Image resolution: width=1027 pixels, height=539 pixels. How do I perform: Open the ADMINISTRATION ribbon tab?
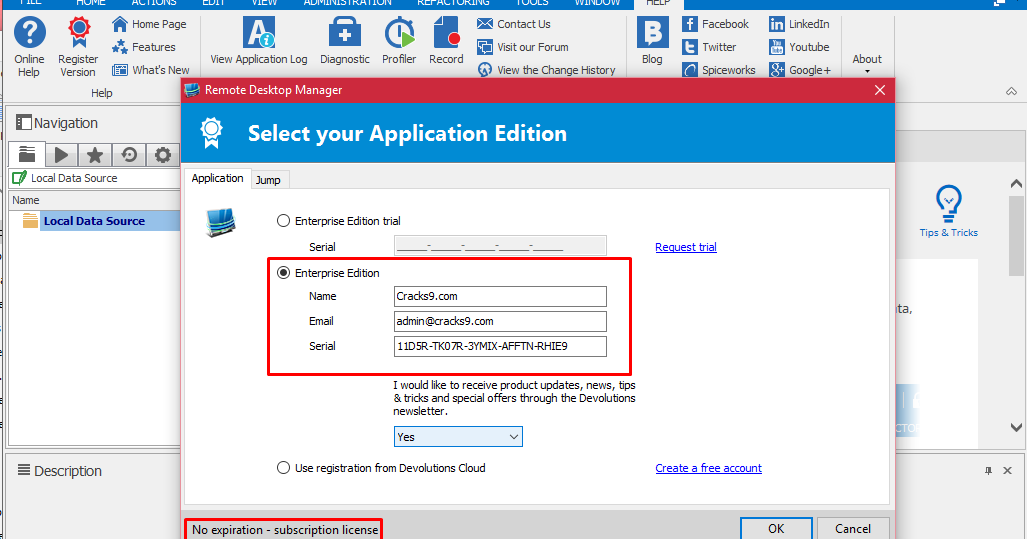click(347, 3)
